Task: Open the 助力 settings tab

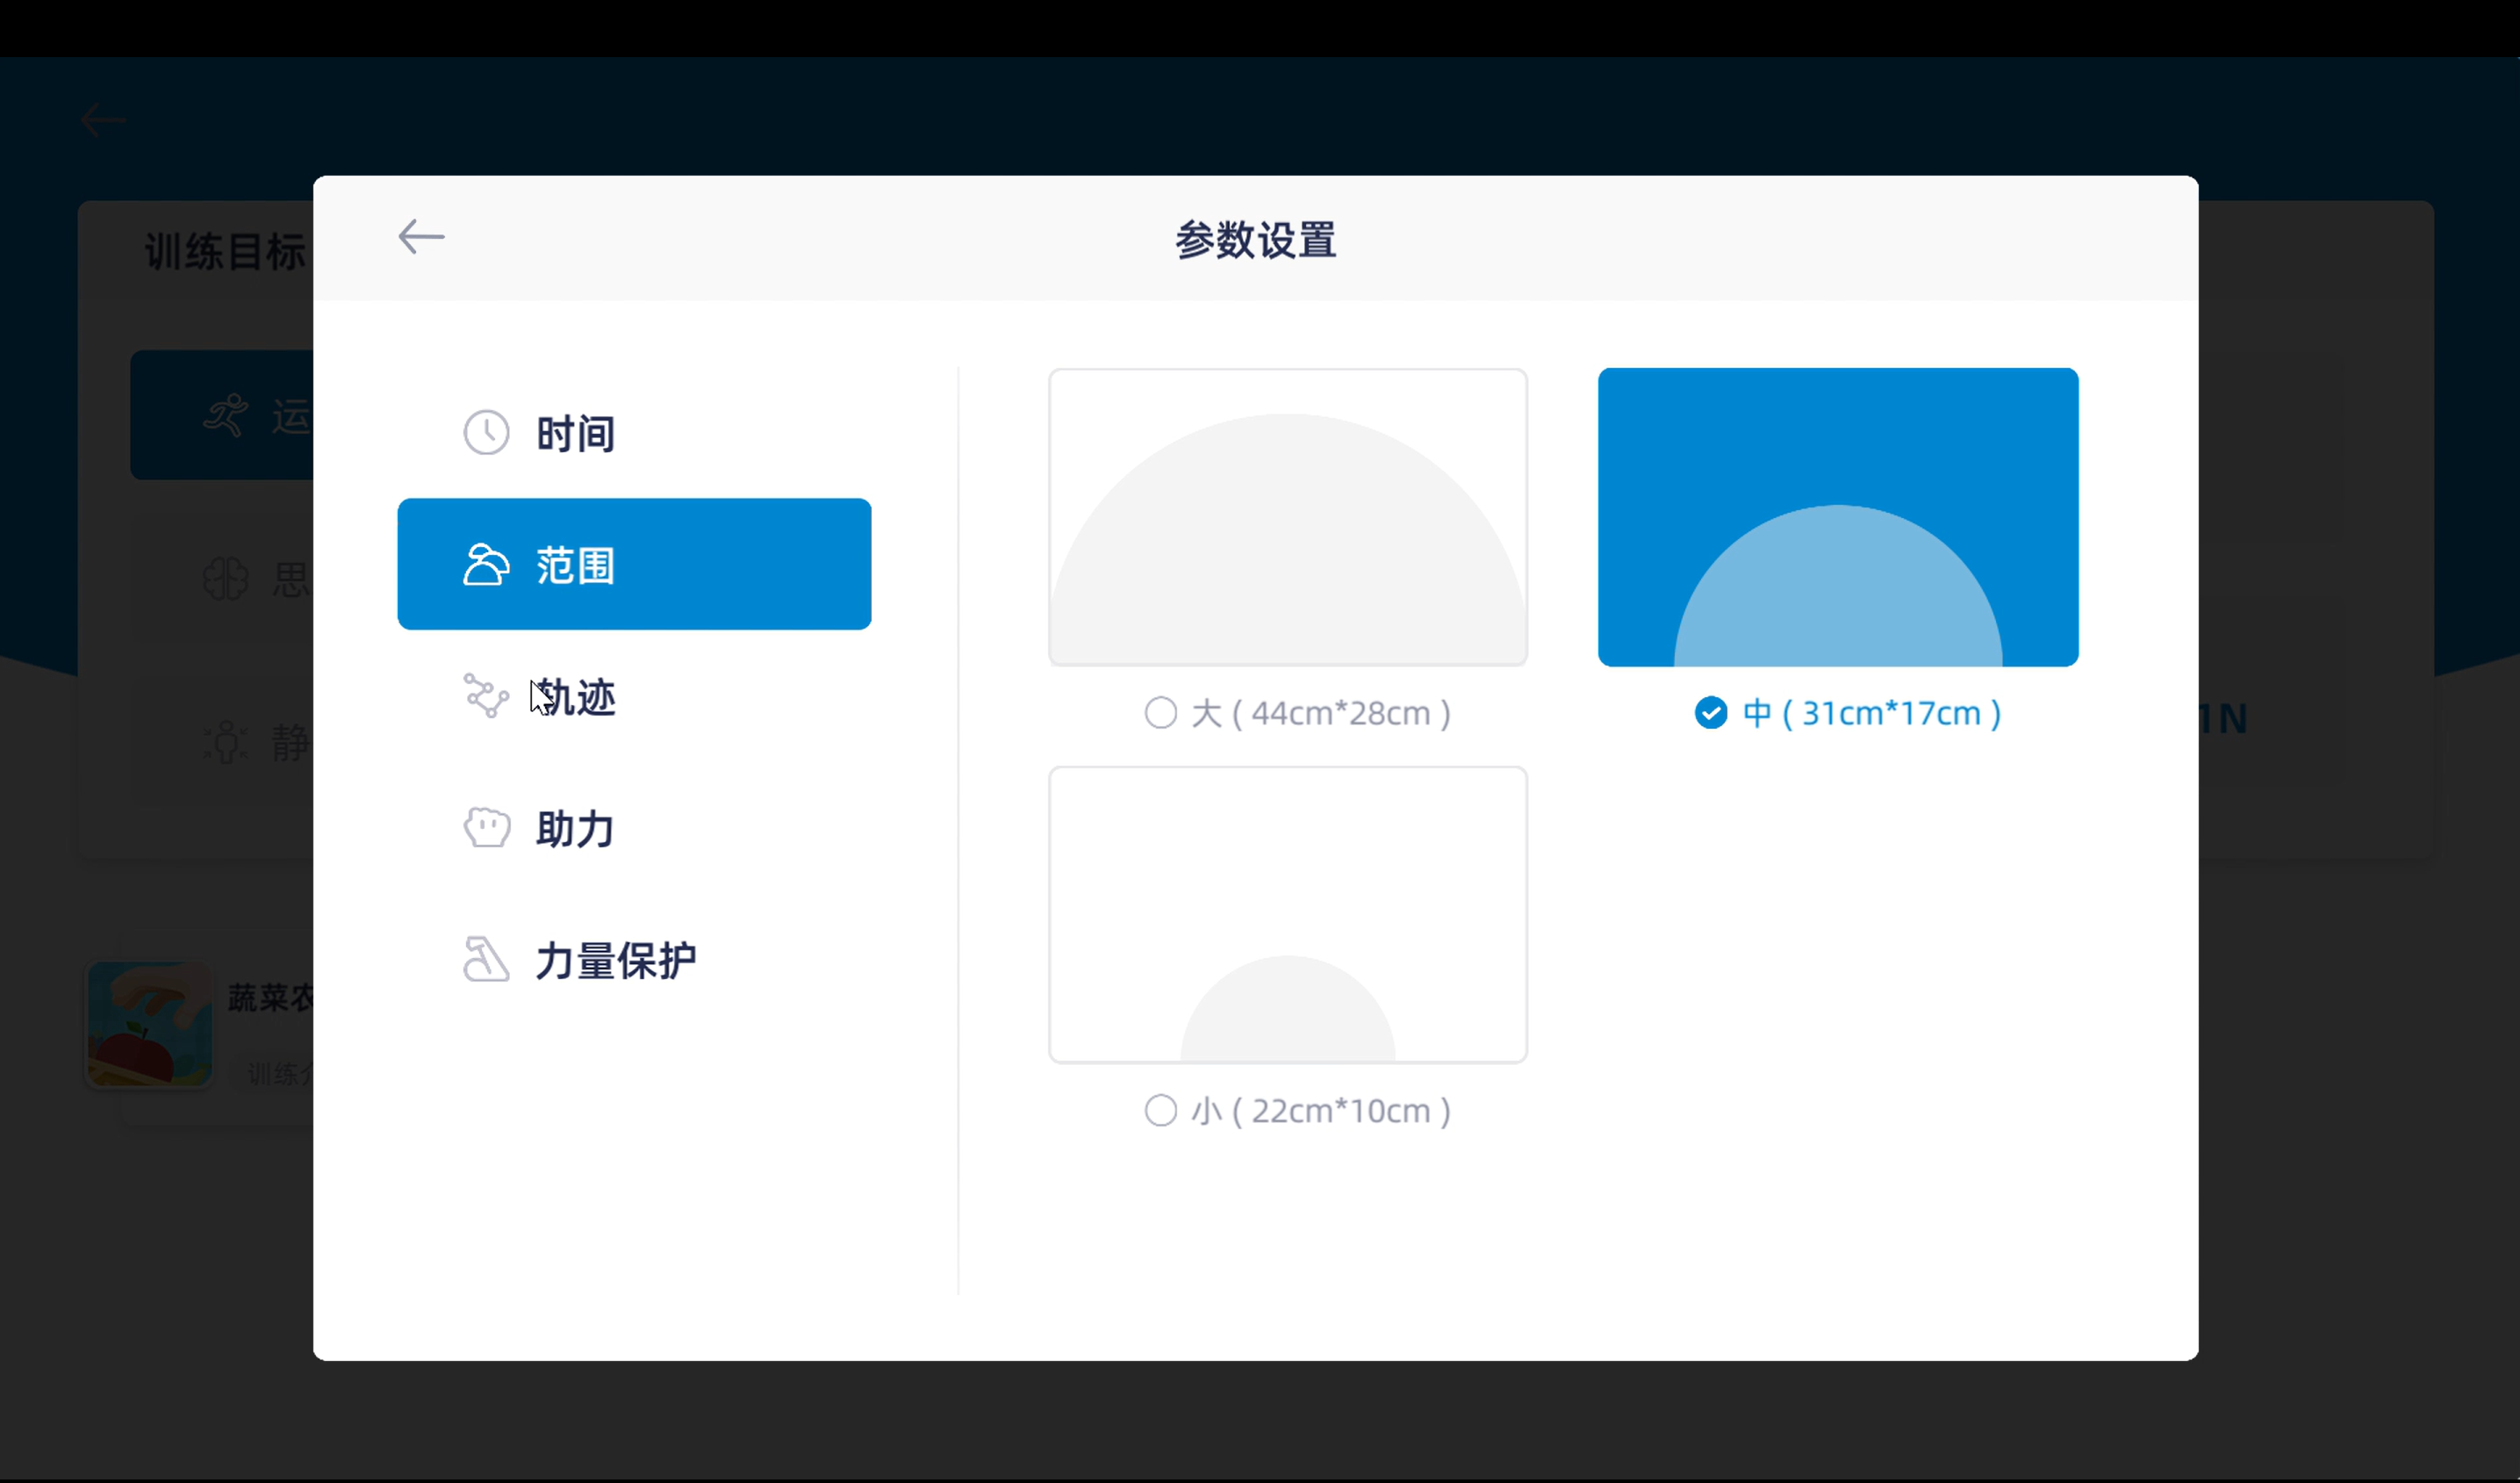Action: point(575,829)
